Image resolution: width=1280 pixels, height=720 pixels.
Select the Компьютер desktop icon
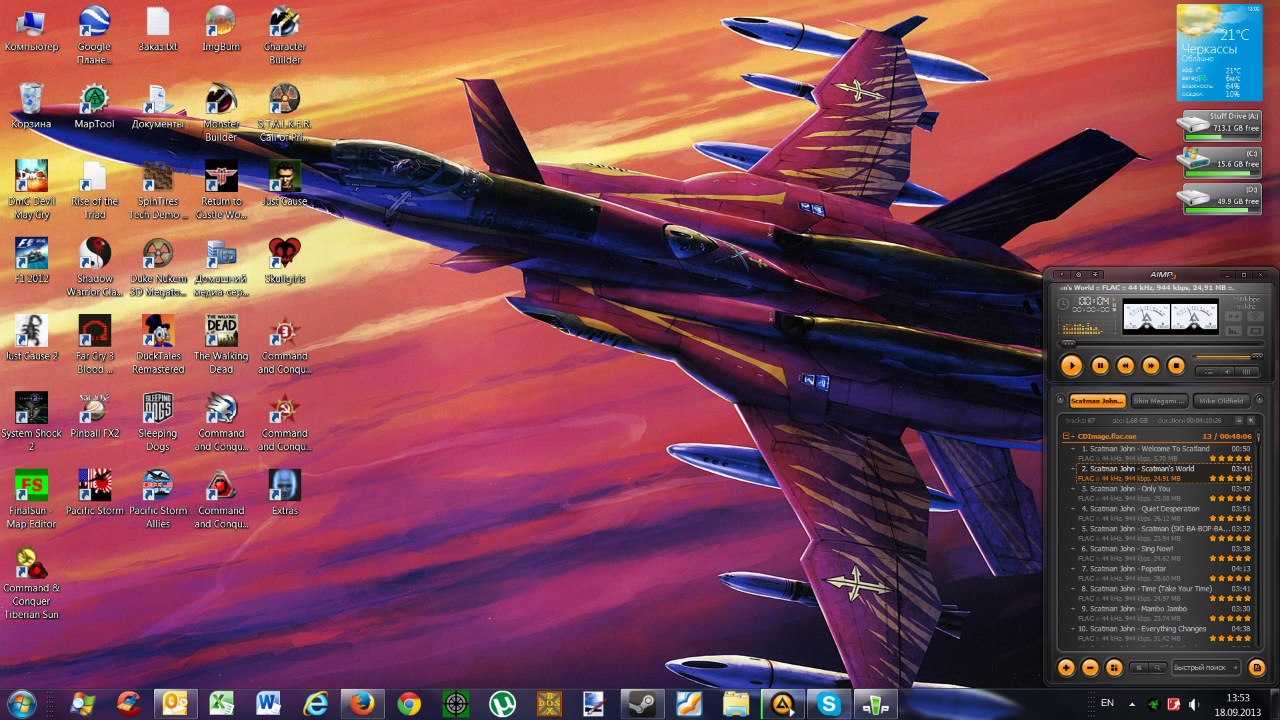click(x=31, y=29)
